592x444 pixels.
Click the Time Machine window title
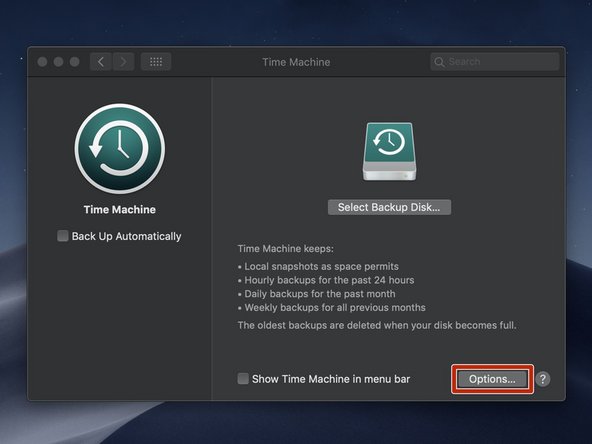coord(296,62)
